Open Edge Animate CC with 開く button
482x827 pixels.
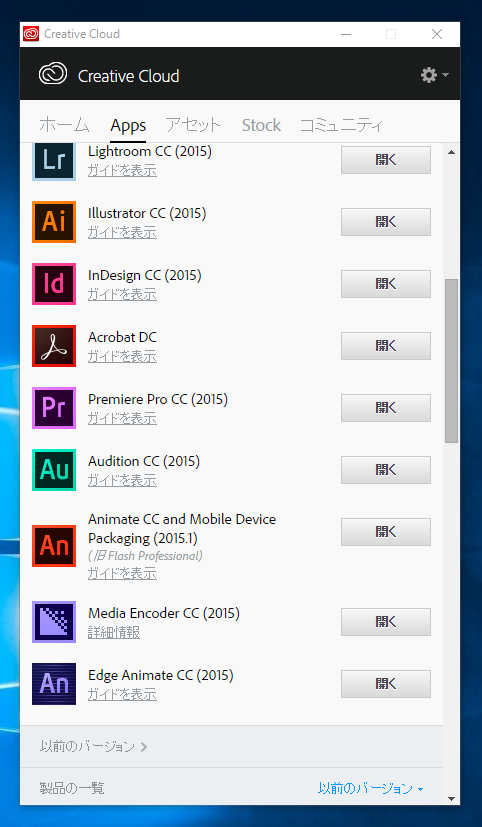pos(386,684)
